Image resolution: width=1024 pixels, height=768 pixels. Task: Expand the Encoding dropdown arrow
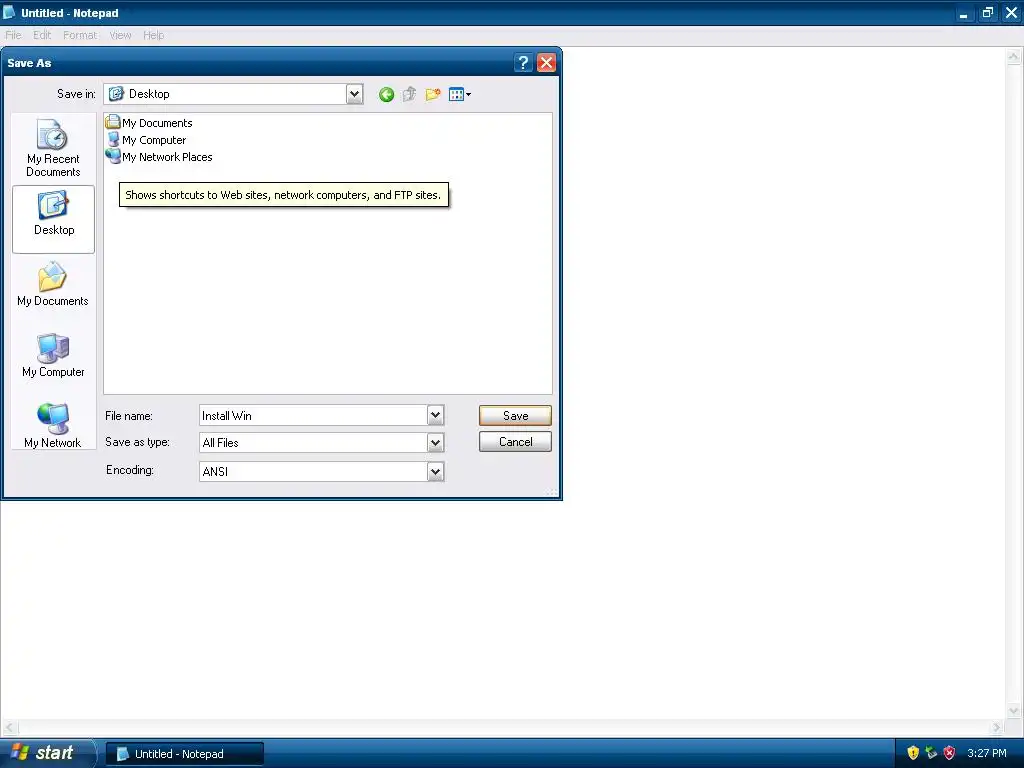click(x=436, y=472)
